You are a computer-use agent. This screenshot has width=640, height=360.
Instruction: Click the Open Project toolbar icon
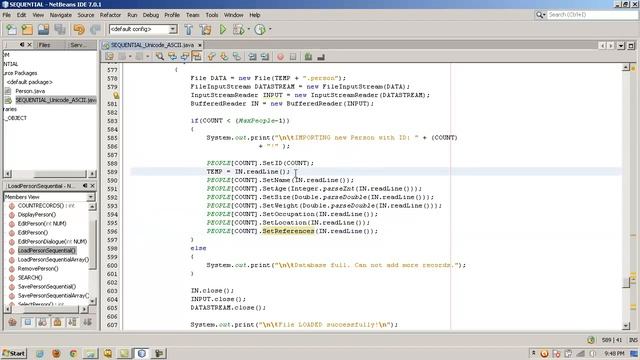43,29
